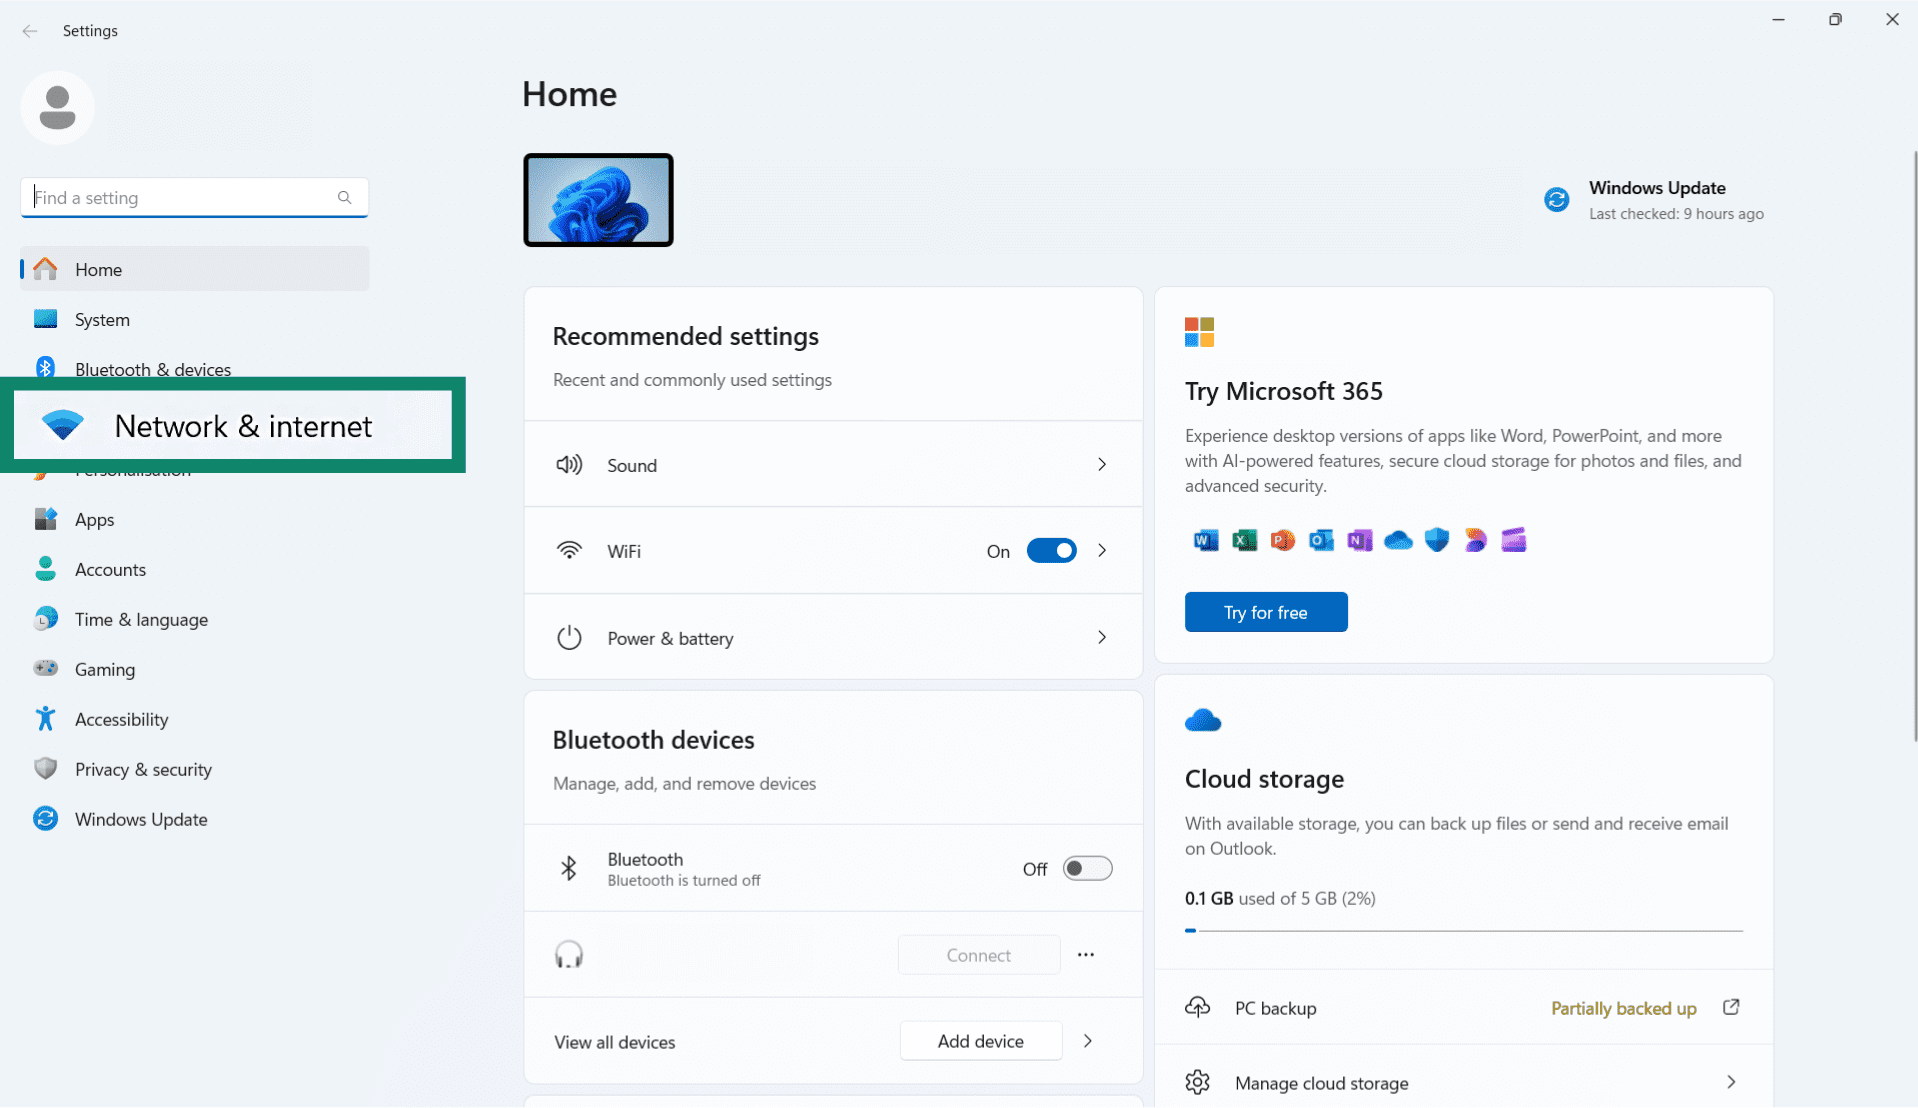
Task: Click the OneNote icon
Action: (1359, 540)
